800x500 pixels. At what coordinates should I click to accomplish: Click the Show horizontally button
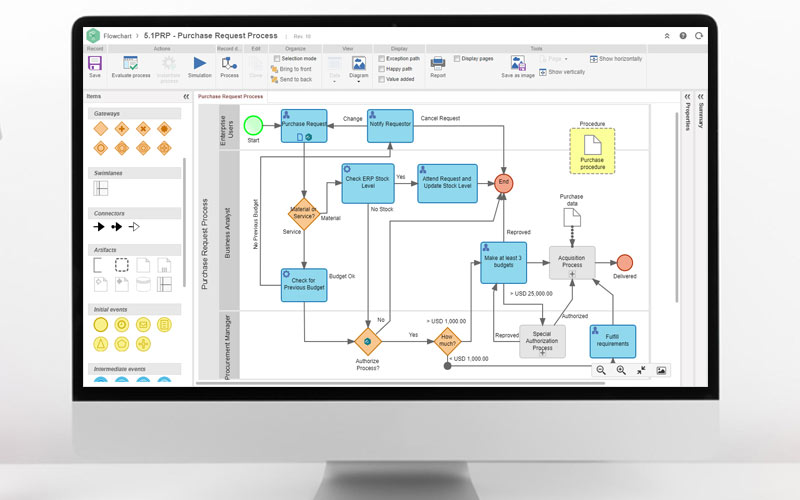click(x=616, y=59)
